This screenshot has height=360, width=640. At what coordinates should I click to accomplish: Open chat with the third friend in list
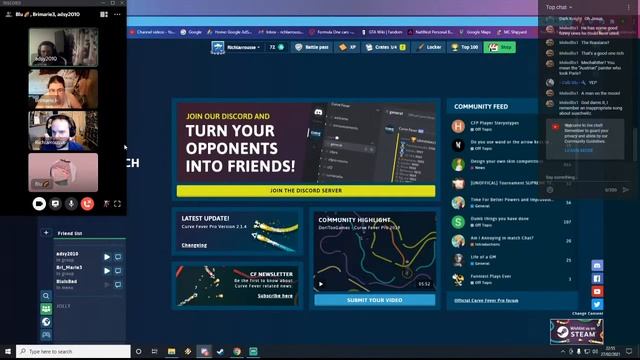tap(118, 284)
